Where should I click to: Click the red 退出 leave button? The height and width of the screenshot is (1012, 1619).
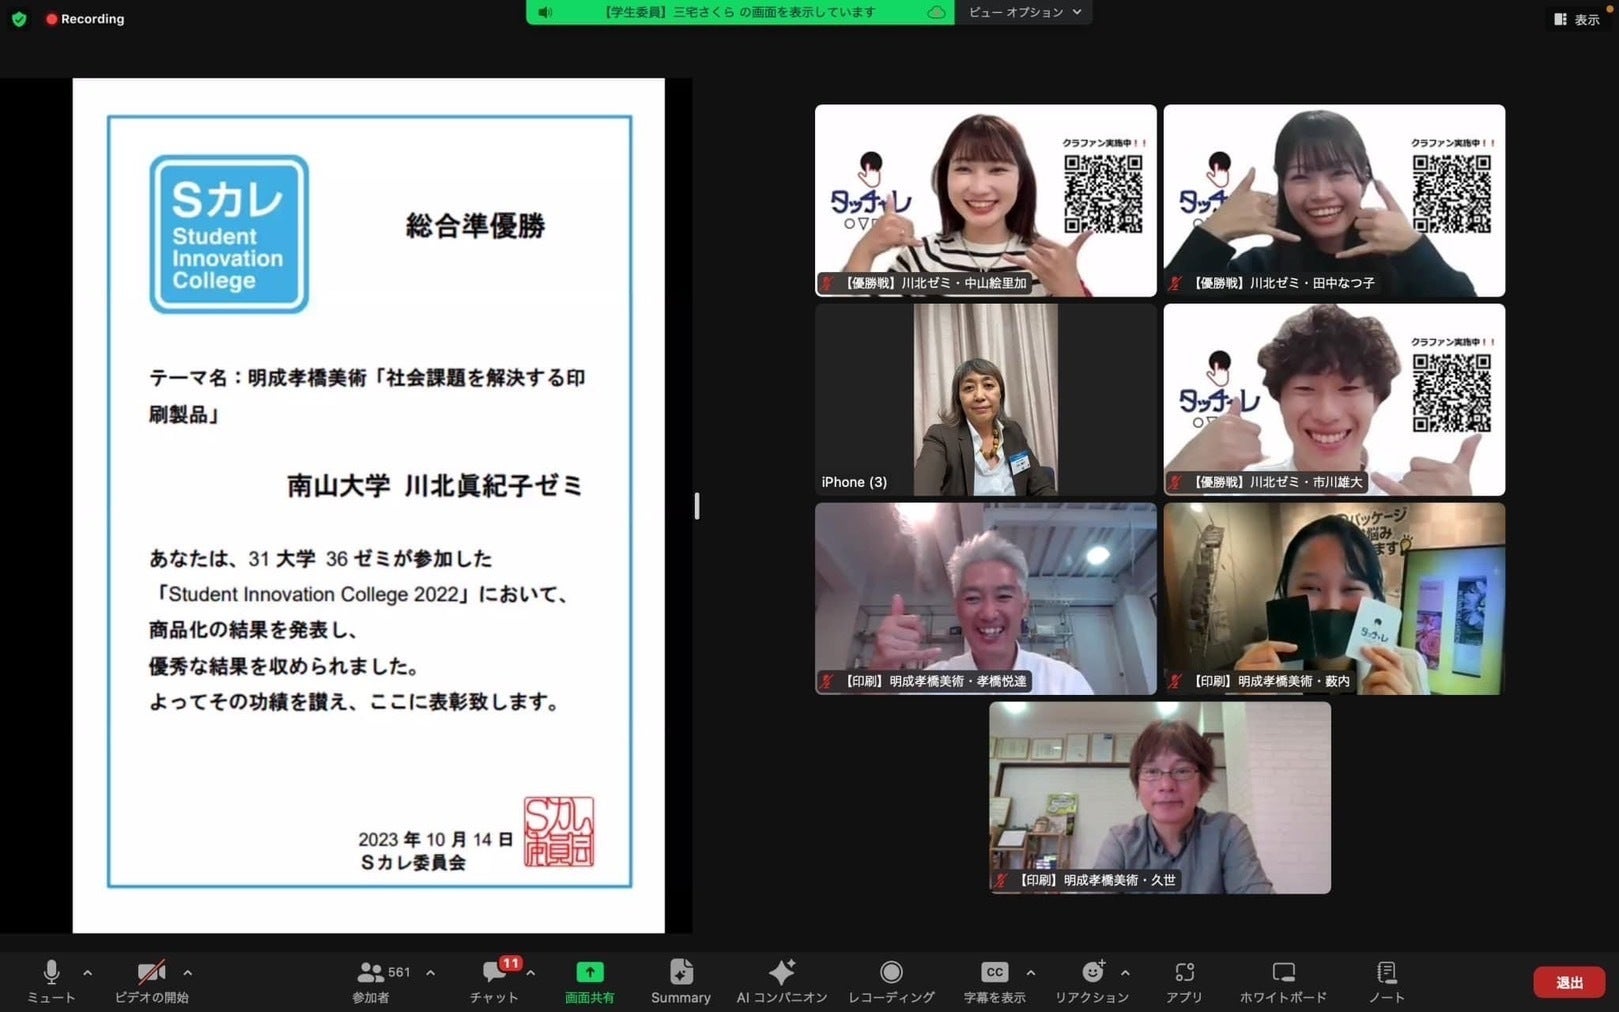click(1569, 983)
